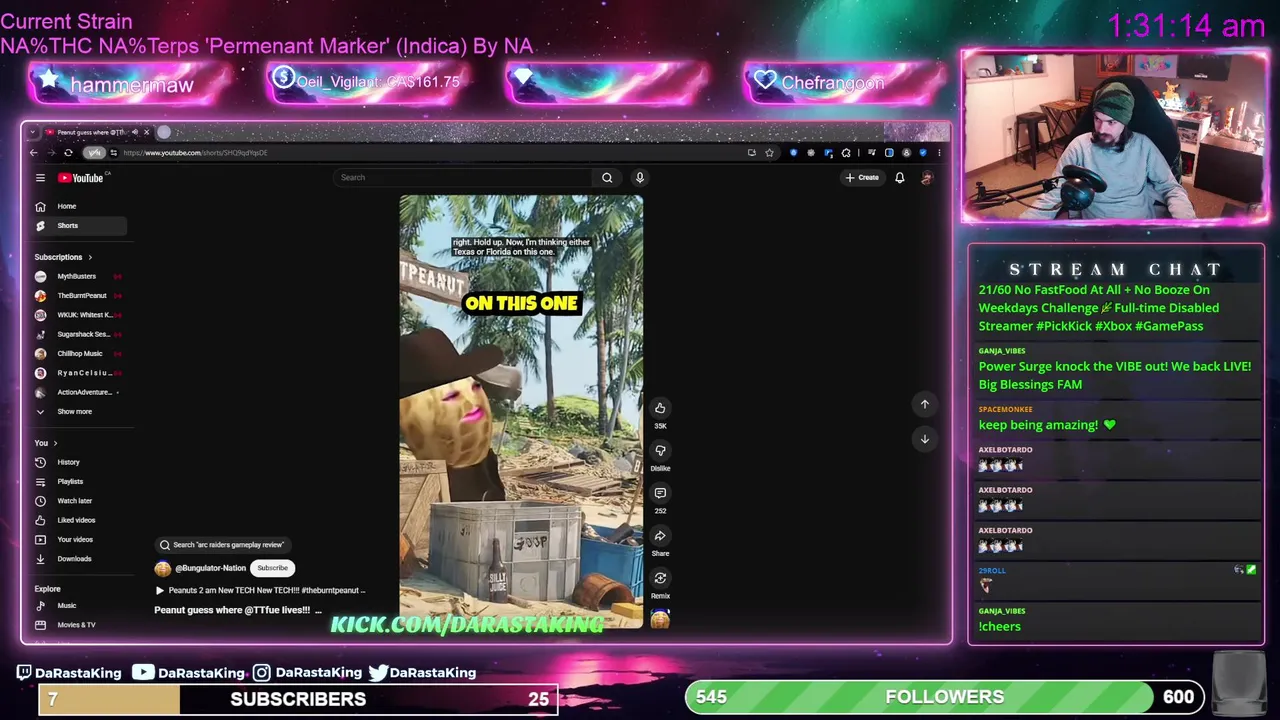
Task: Start voice search with microphone icon
Action: coord(640,178)
